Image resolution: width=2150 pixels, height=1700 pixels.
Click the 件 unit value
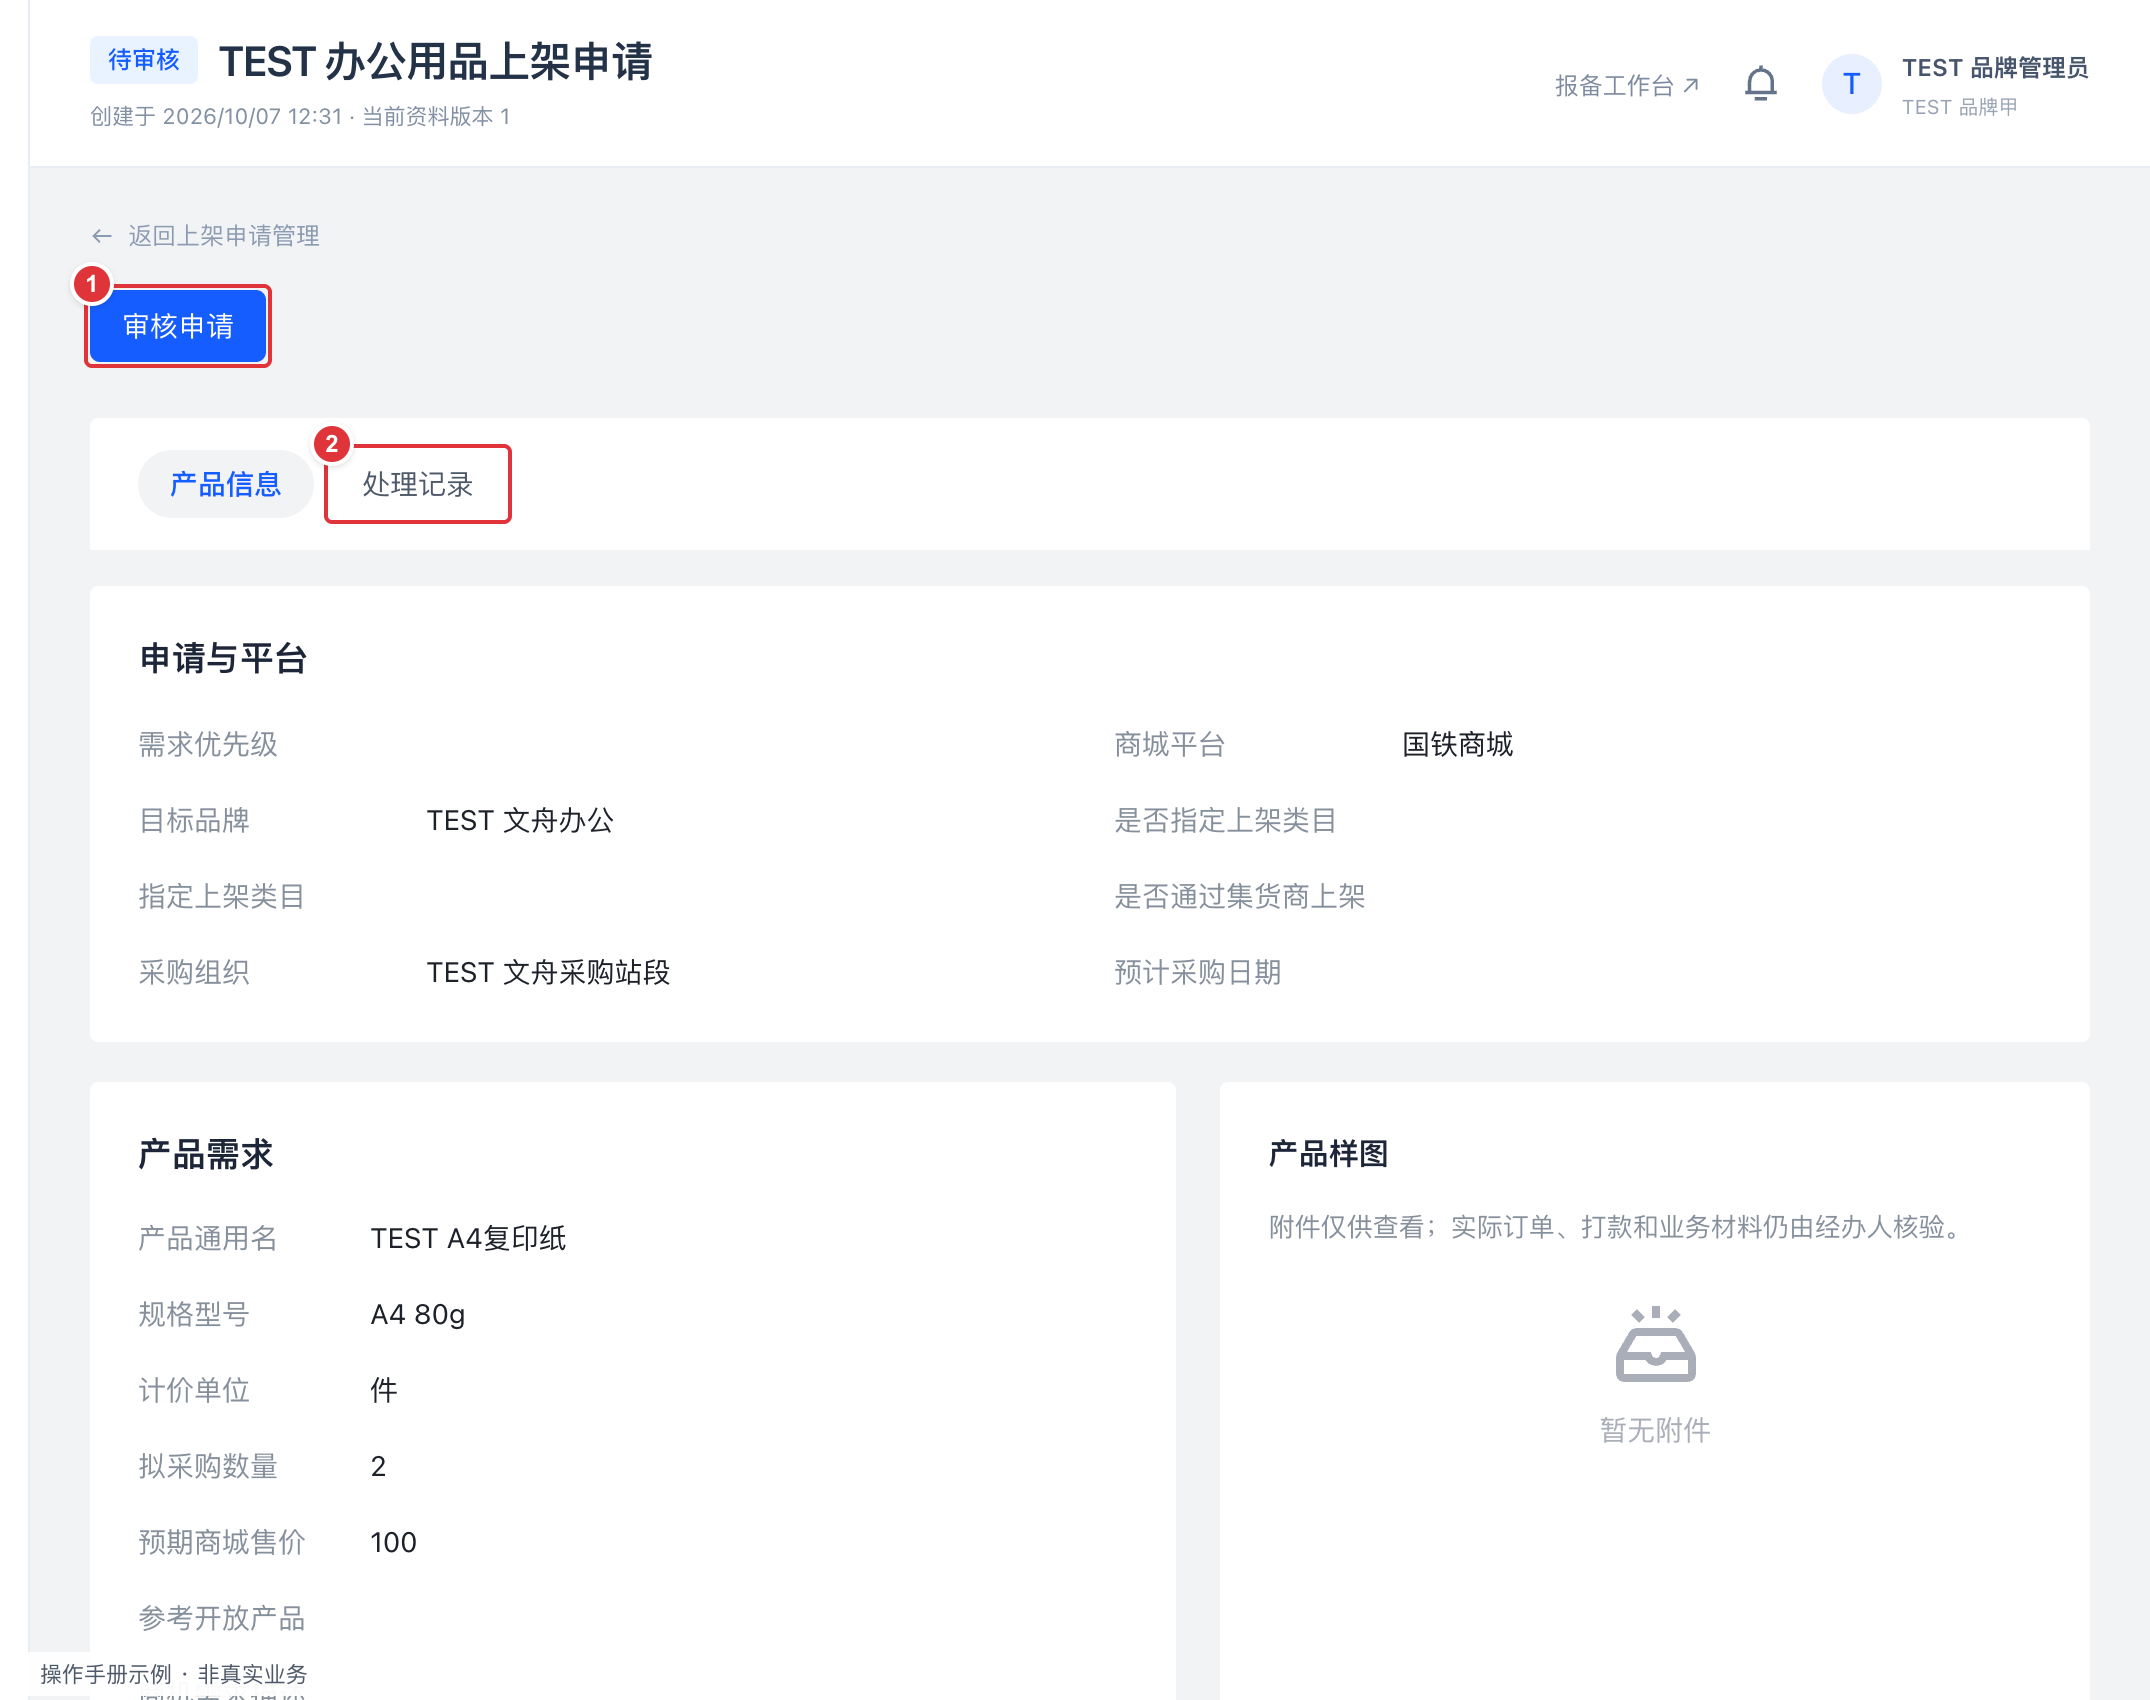click(384, 1391)
